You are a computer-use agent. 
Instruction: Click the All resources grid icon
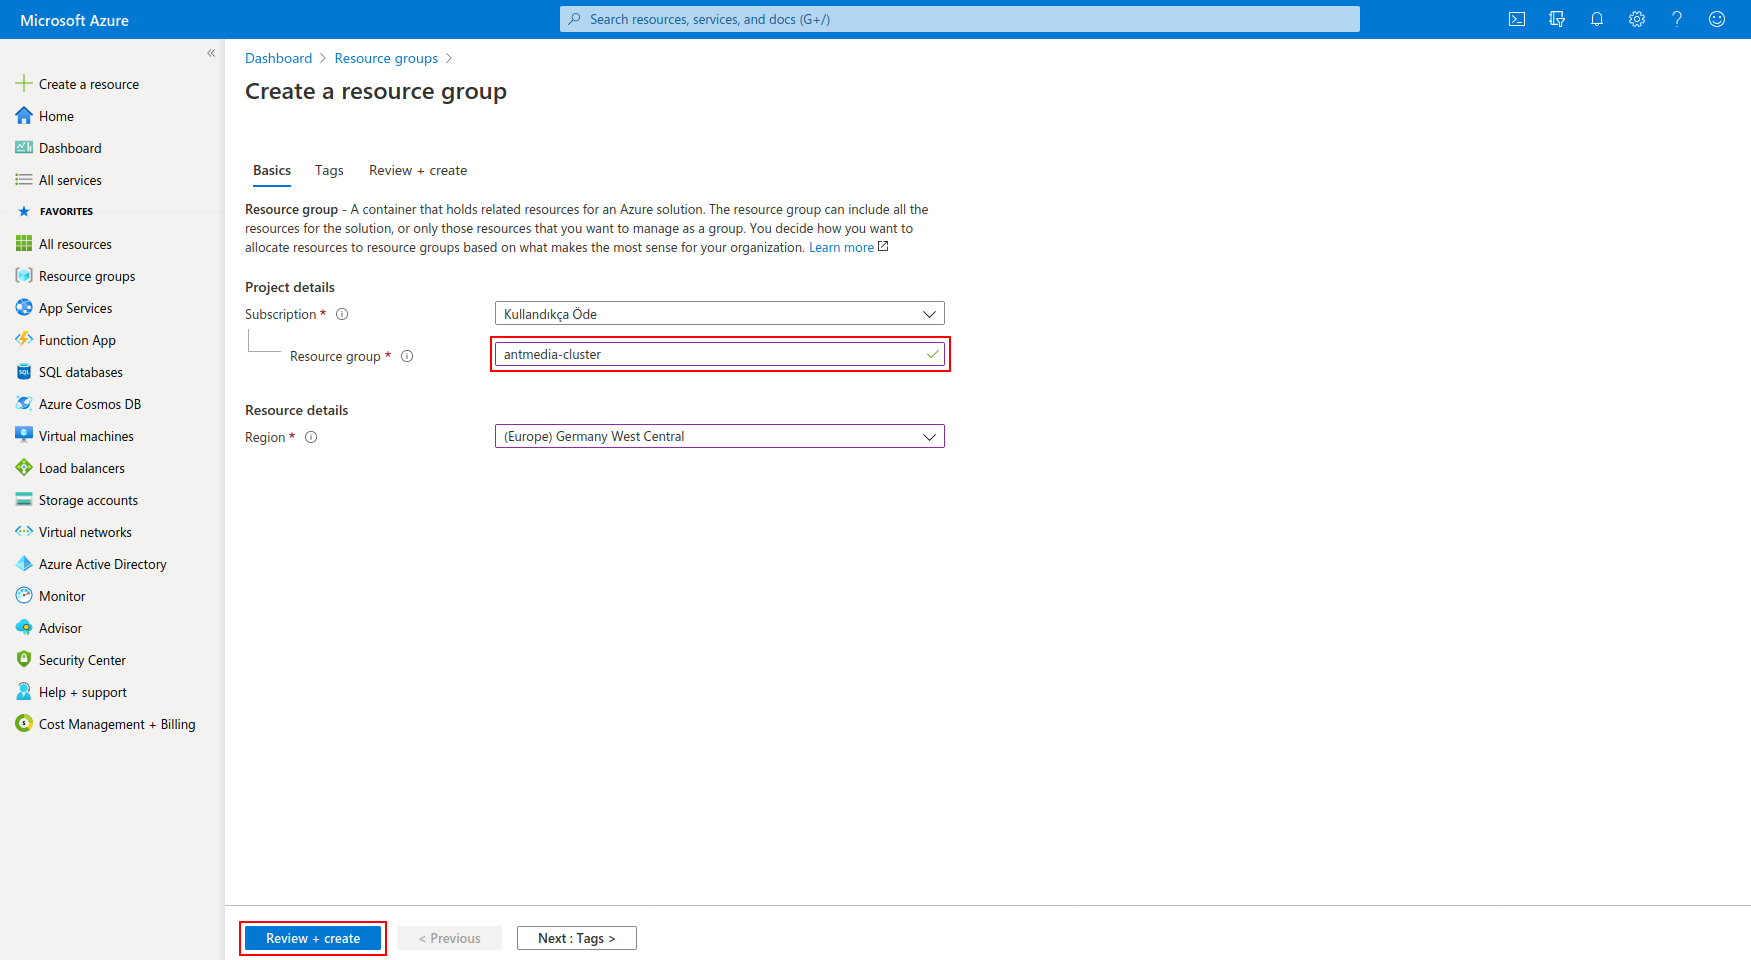(24, 244)
